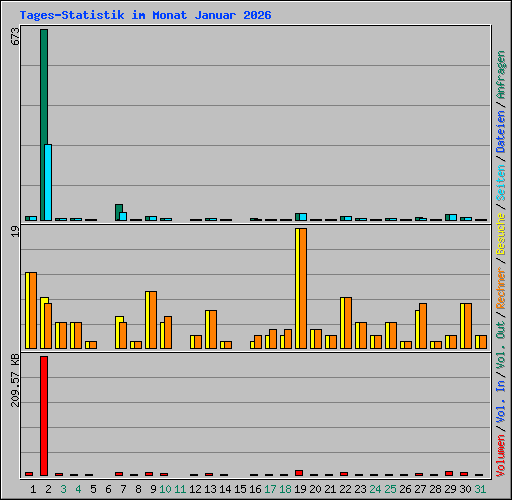This screenshot has width=512, height=500.
Task: Click the volume scale label 209.57 KB
Action: (x=15, y=381)
